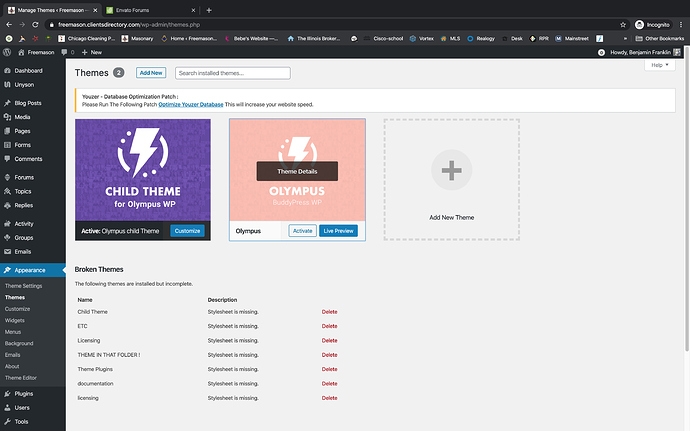Reload the page with refresh icon
This screenshot has height=431, width=690.
click(35, 25)
